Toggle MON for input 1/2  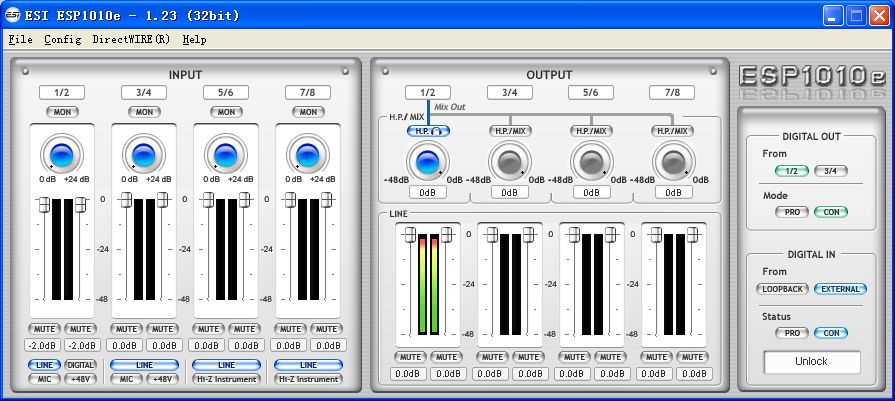pos(62,112)
